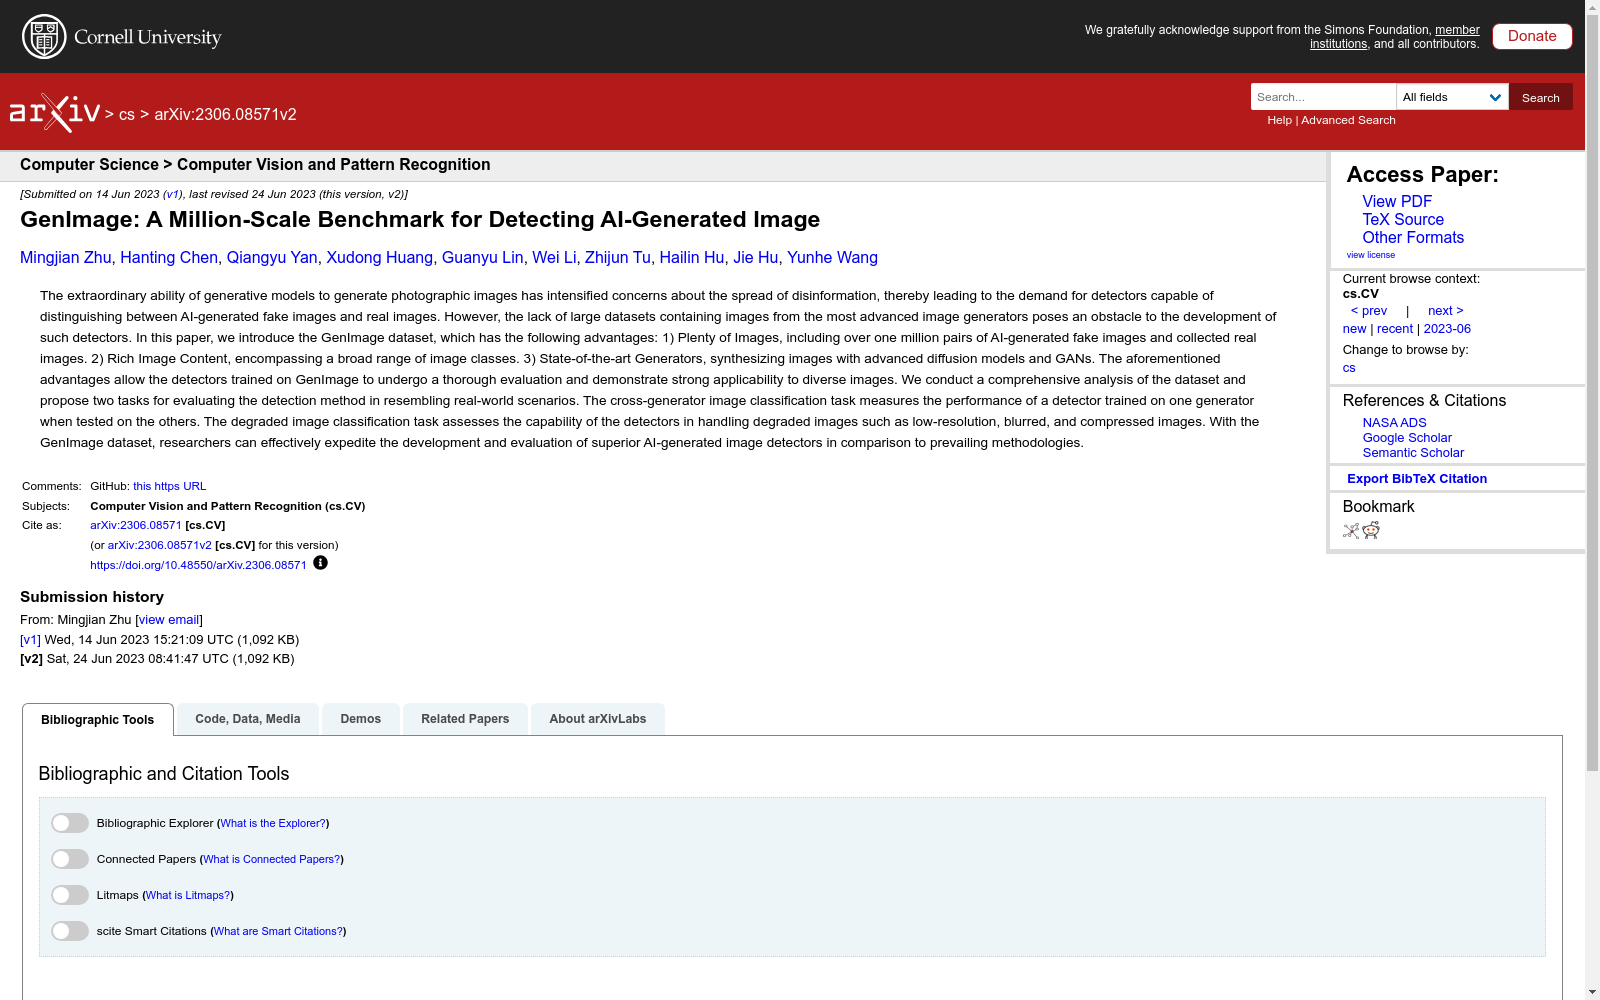Click the DOI info icon next to the DOI link
Screen dimensions: 1600x1000
(x=320, y=563)
